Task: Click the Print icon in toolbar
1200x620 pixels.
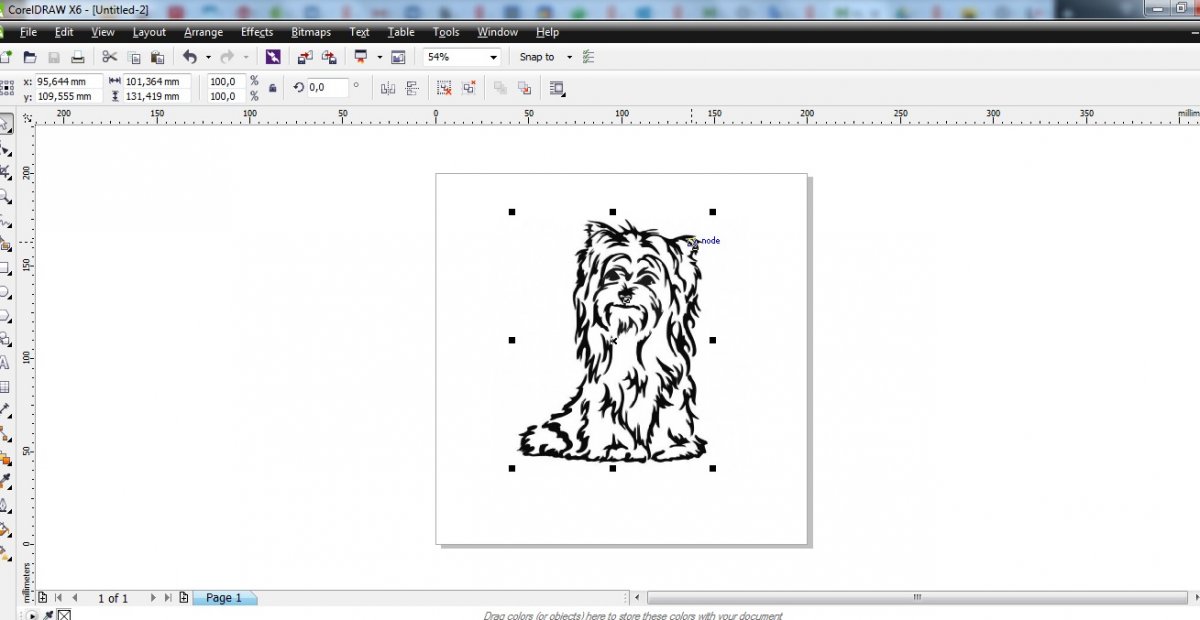Action: (77, 58)
